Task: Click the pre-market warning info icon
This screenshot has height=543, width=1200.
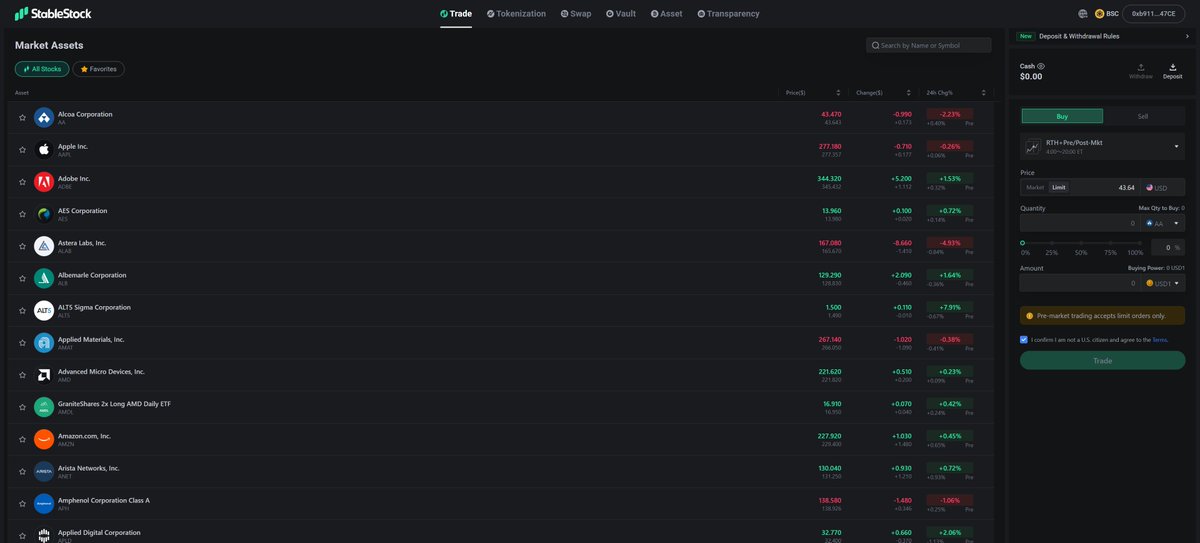Action: pyautogui.click(x=1030, y=315)
